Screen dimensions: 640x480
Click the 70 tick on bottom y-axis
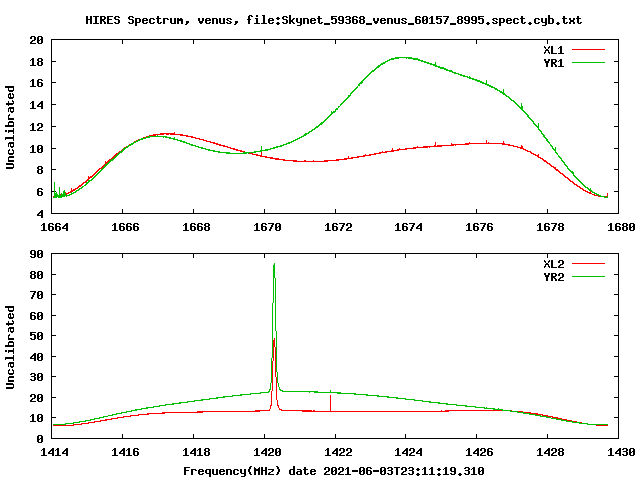(36, 295)
